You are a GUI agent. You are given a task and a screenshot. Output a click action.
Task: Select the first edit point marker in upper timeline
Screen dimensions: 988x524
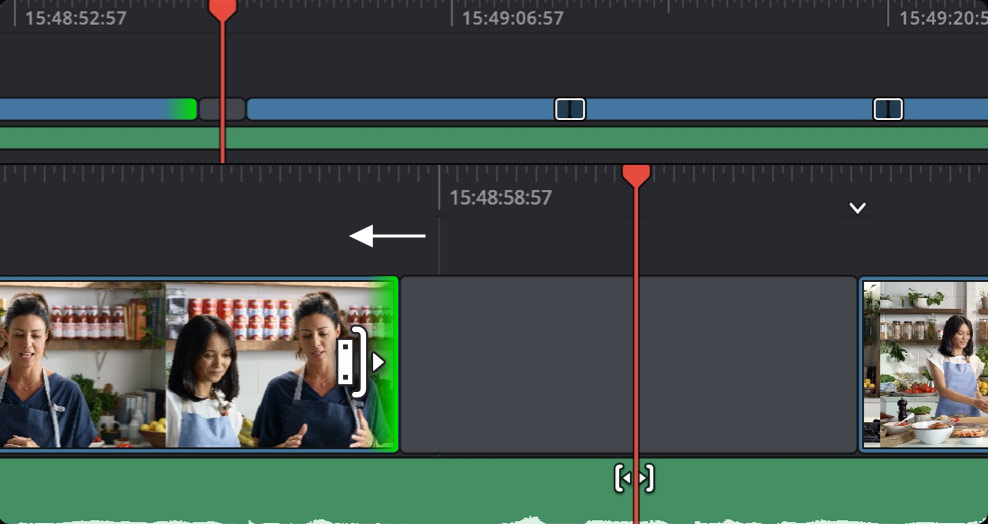(570, 109)
